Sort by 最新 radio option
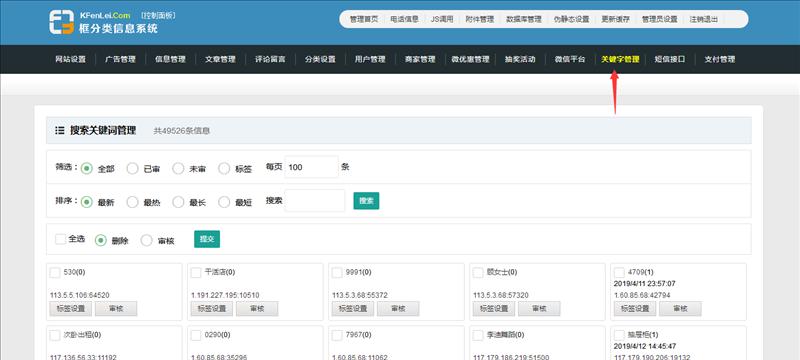800x360 pixels. [87, 202]
